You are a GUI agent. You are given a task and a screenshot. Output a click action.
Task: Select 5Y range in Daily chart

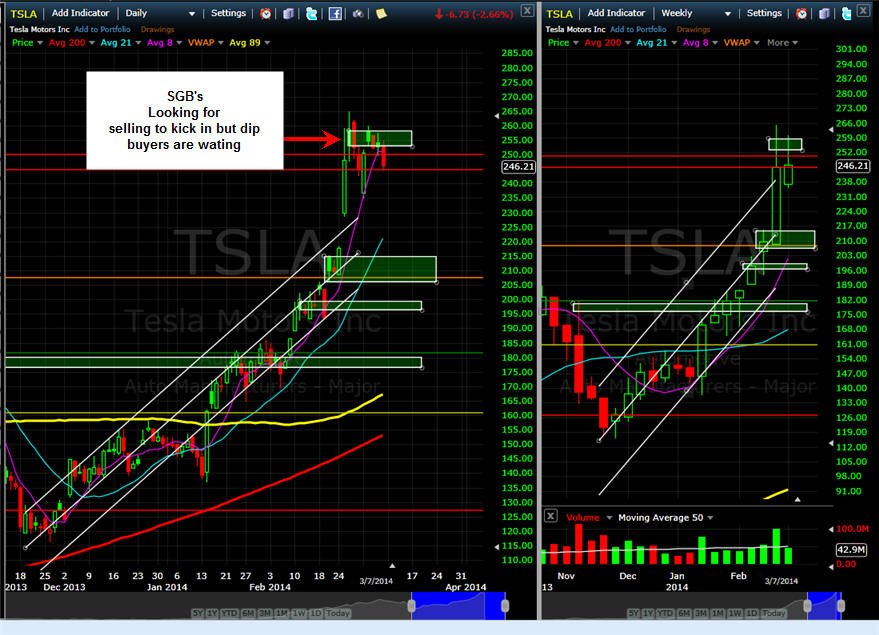[198, 613]
